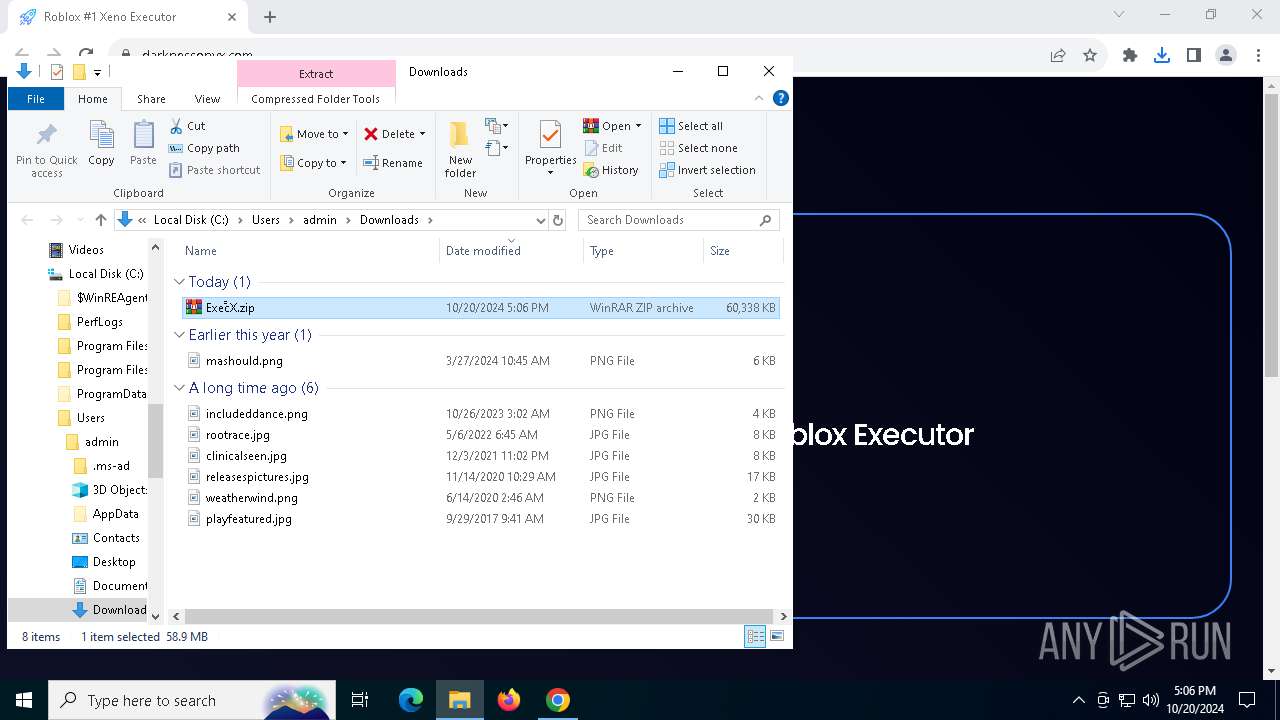Click Users in address breadcrumb

266,220
